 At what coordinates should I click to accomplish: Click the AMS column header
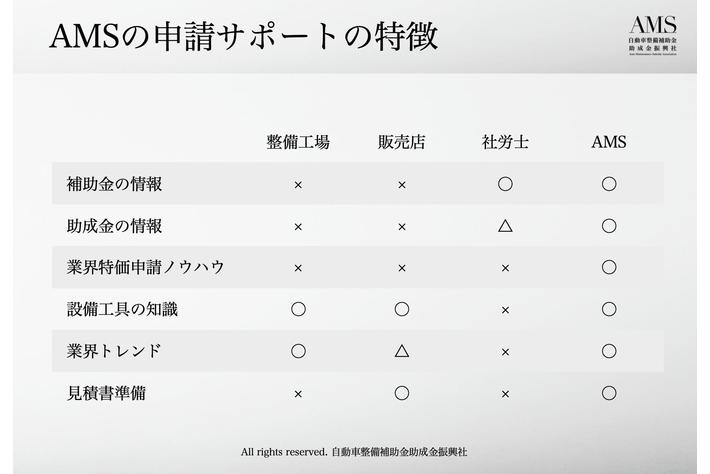(x=608, y=142)
